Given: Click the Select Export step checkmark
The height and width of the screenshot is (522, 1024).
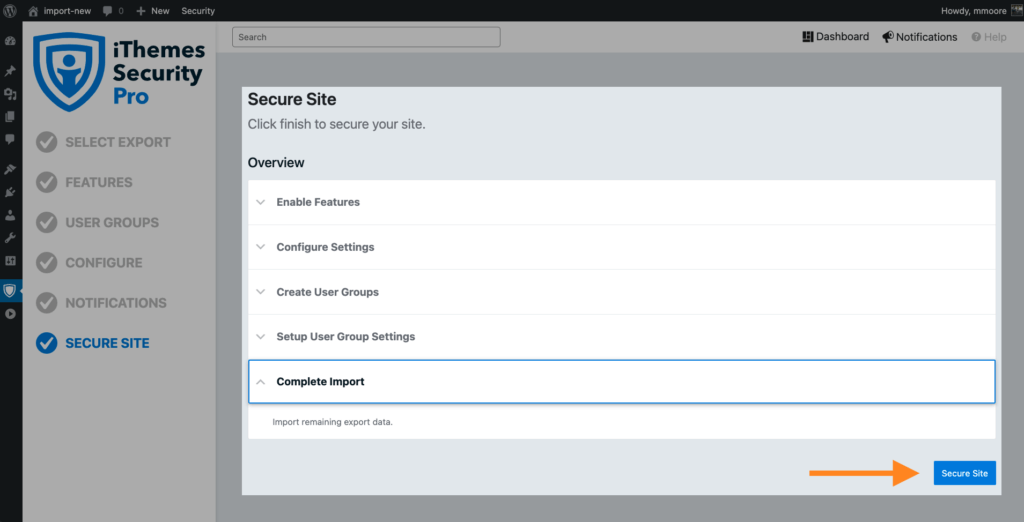Looking at the screenshot, I should tap(46, 142).
